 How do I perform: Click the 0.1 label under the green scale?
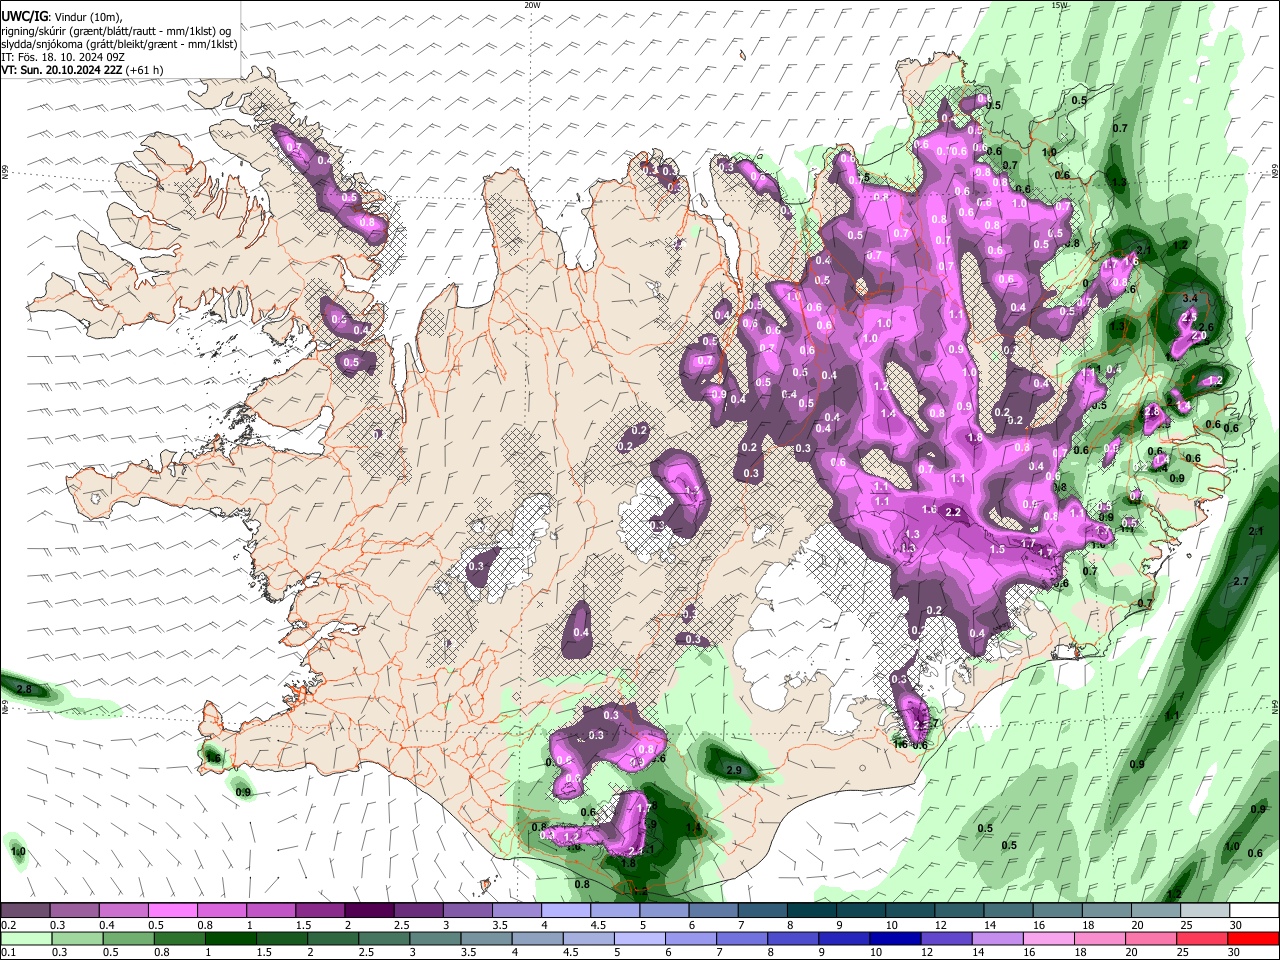coord(8,953)
